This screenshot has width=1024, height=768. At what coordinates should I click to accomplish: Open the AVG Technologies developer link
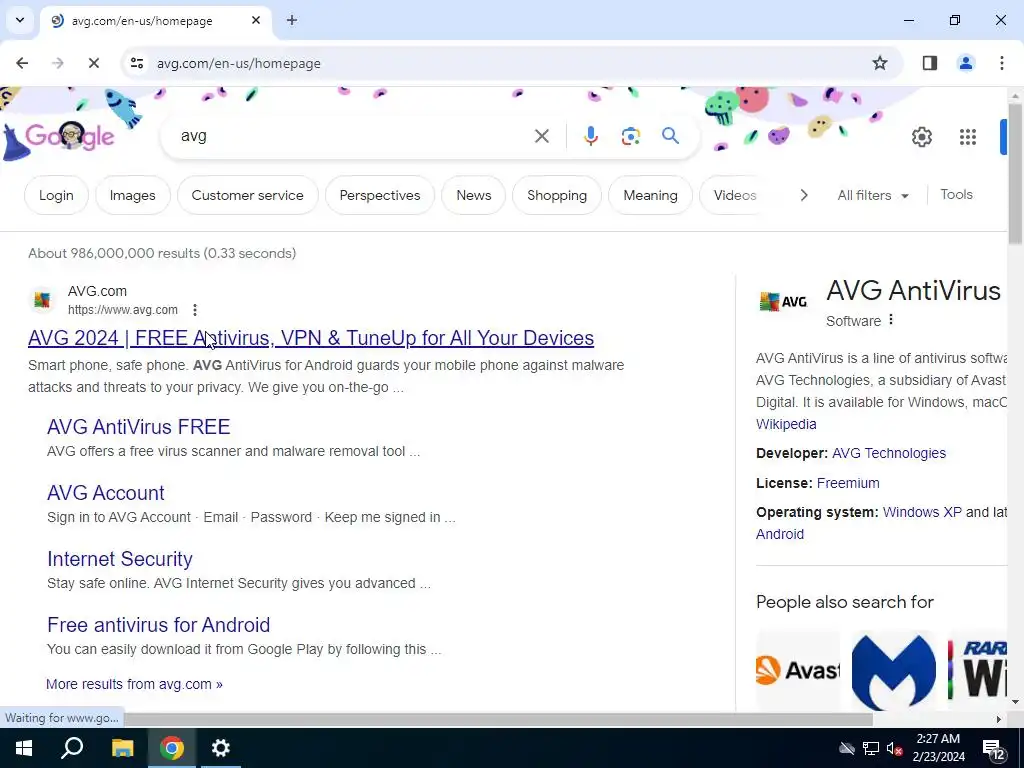pyautogui.click(x=889, y=453)
